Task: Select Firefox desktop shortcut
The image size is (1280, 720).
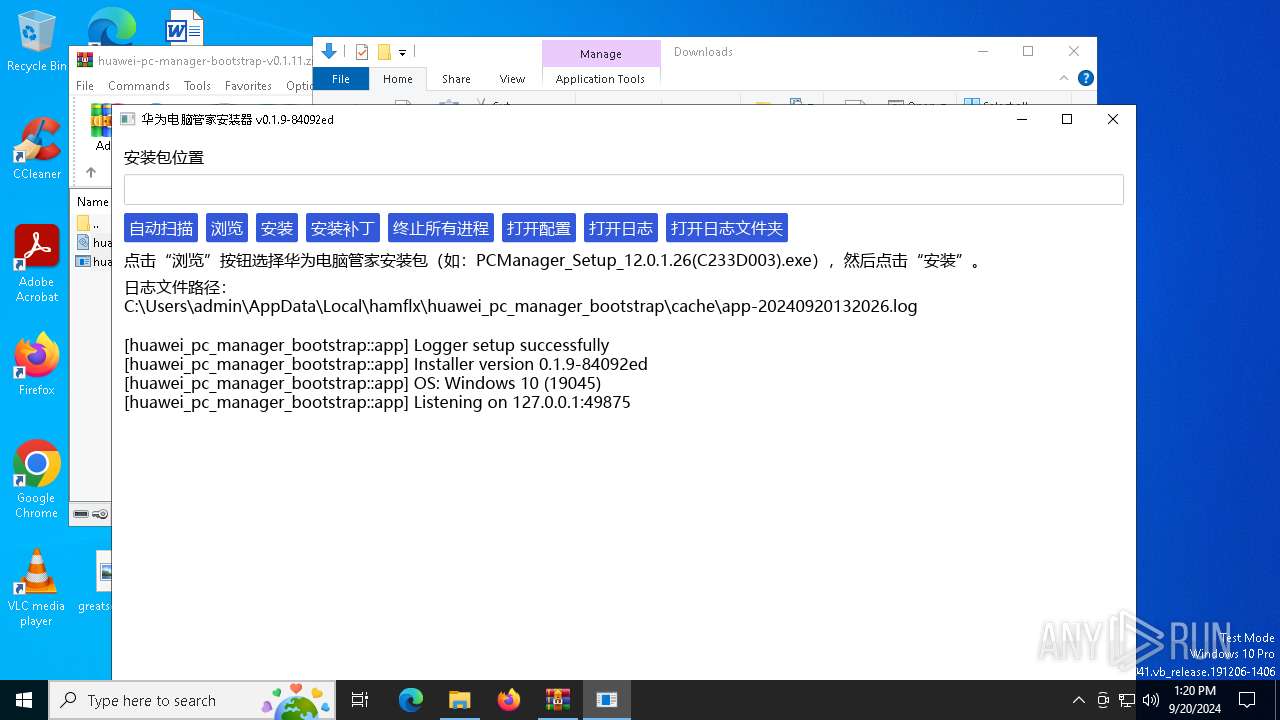Action: pos(37,365)
